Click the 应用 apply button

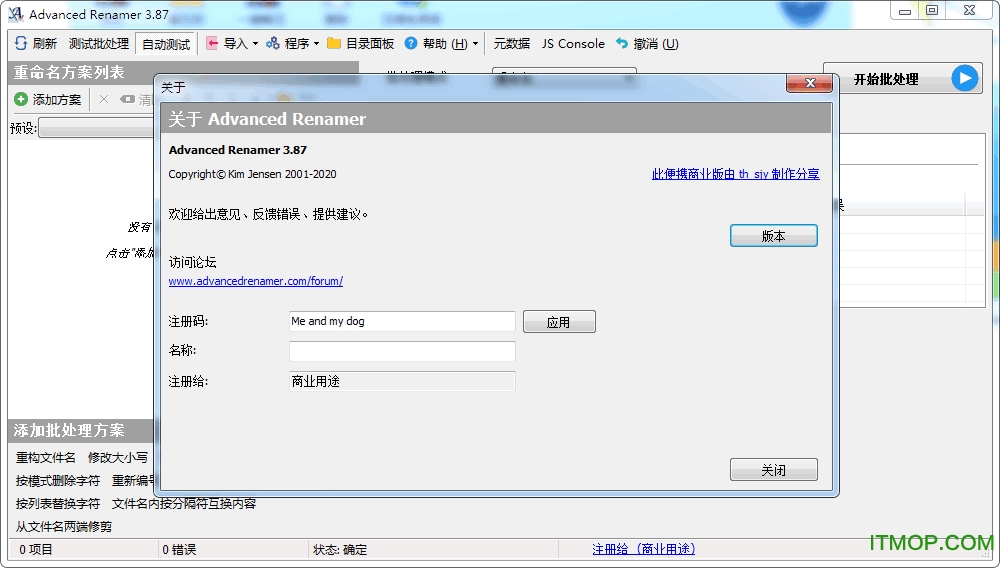point(559,322)
